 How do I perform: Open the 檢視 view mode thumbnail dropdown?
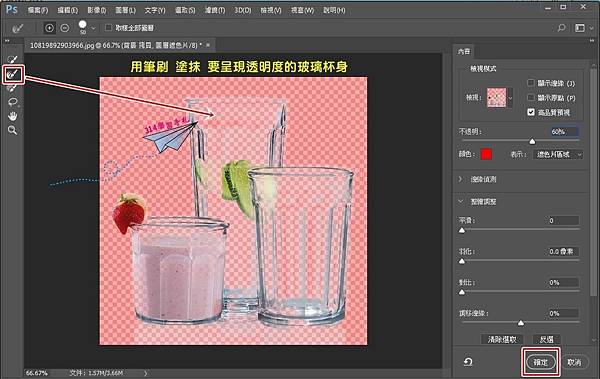[499, 98]
